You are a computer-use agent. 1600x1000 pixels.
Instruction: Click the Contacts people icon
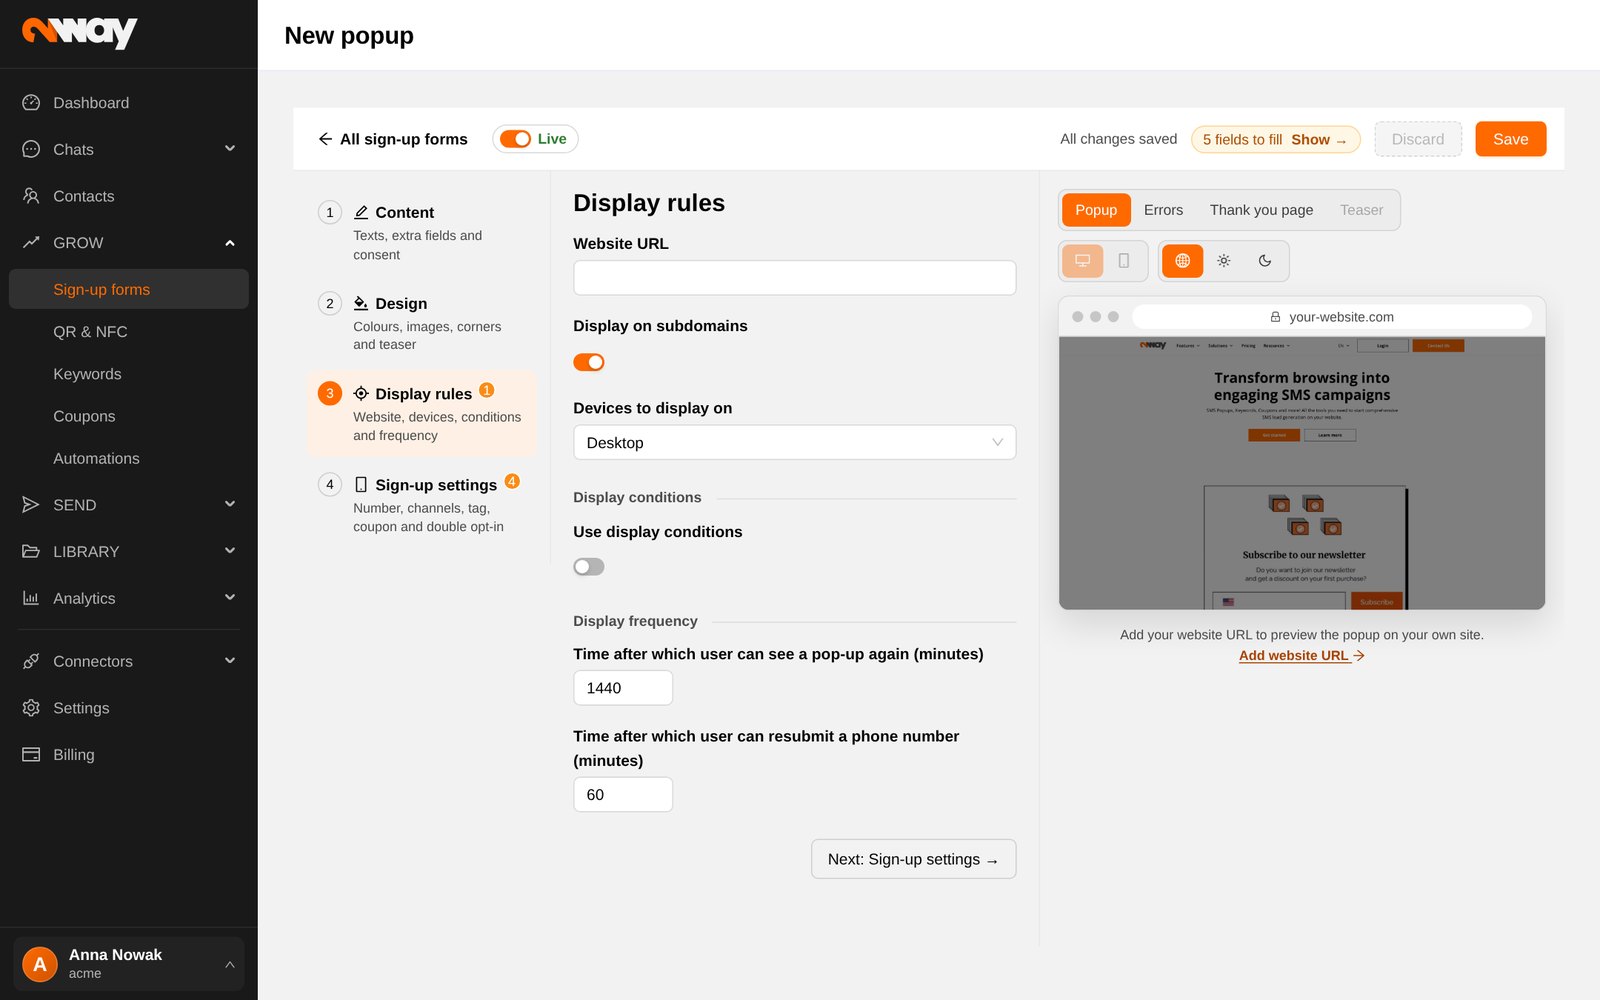tap(31, 196)
